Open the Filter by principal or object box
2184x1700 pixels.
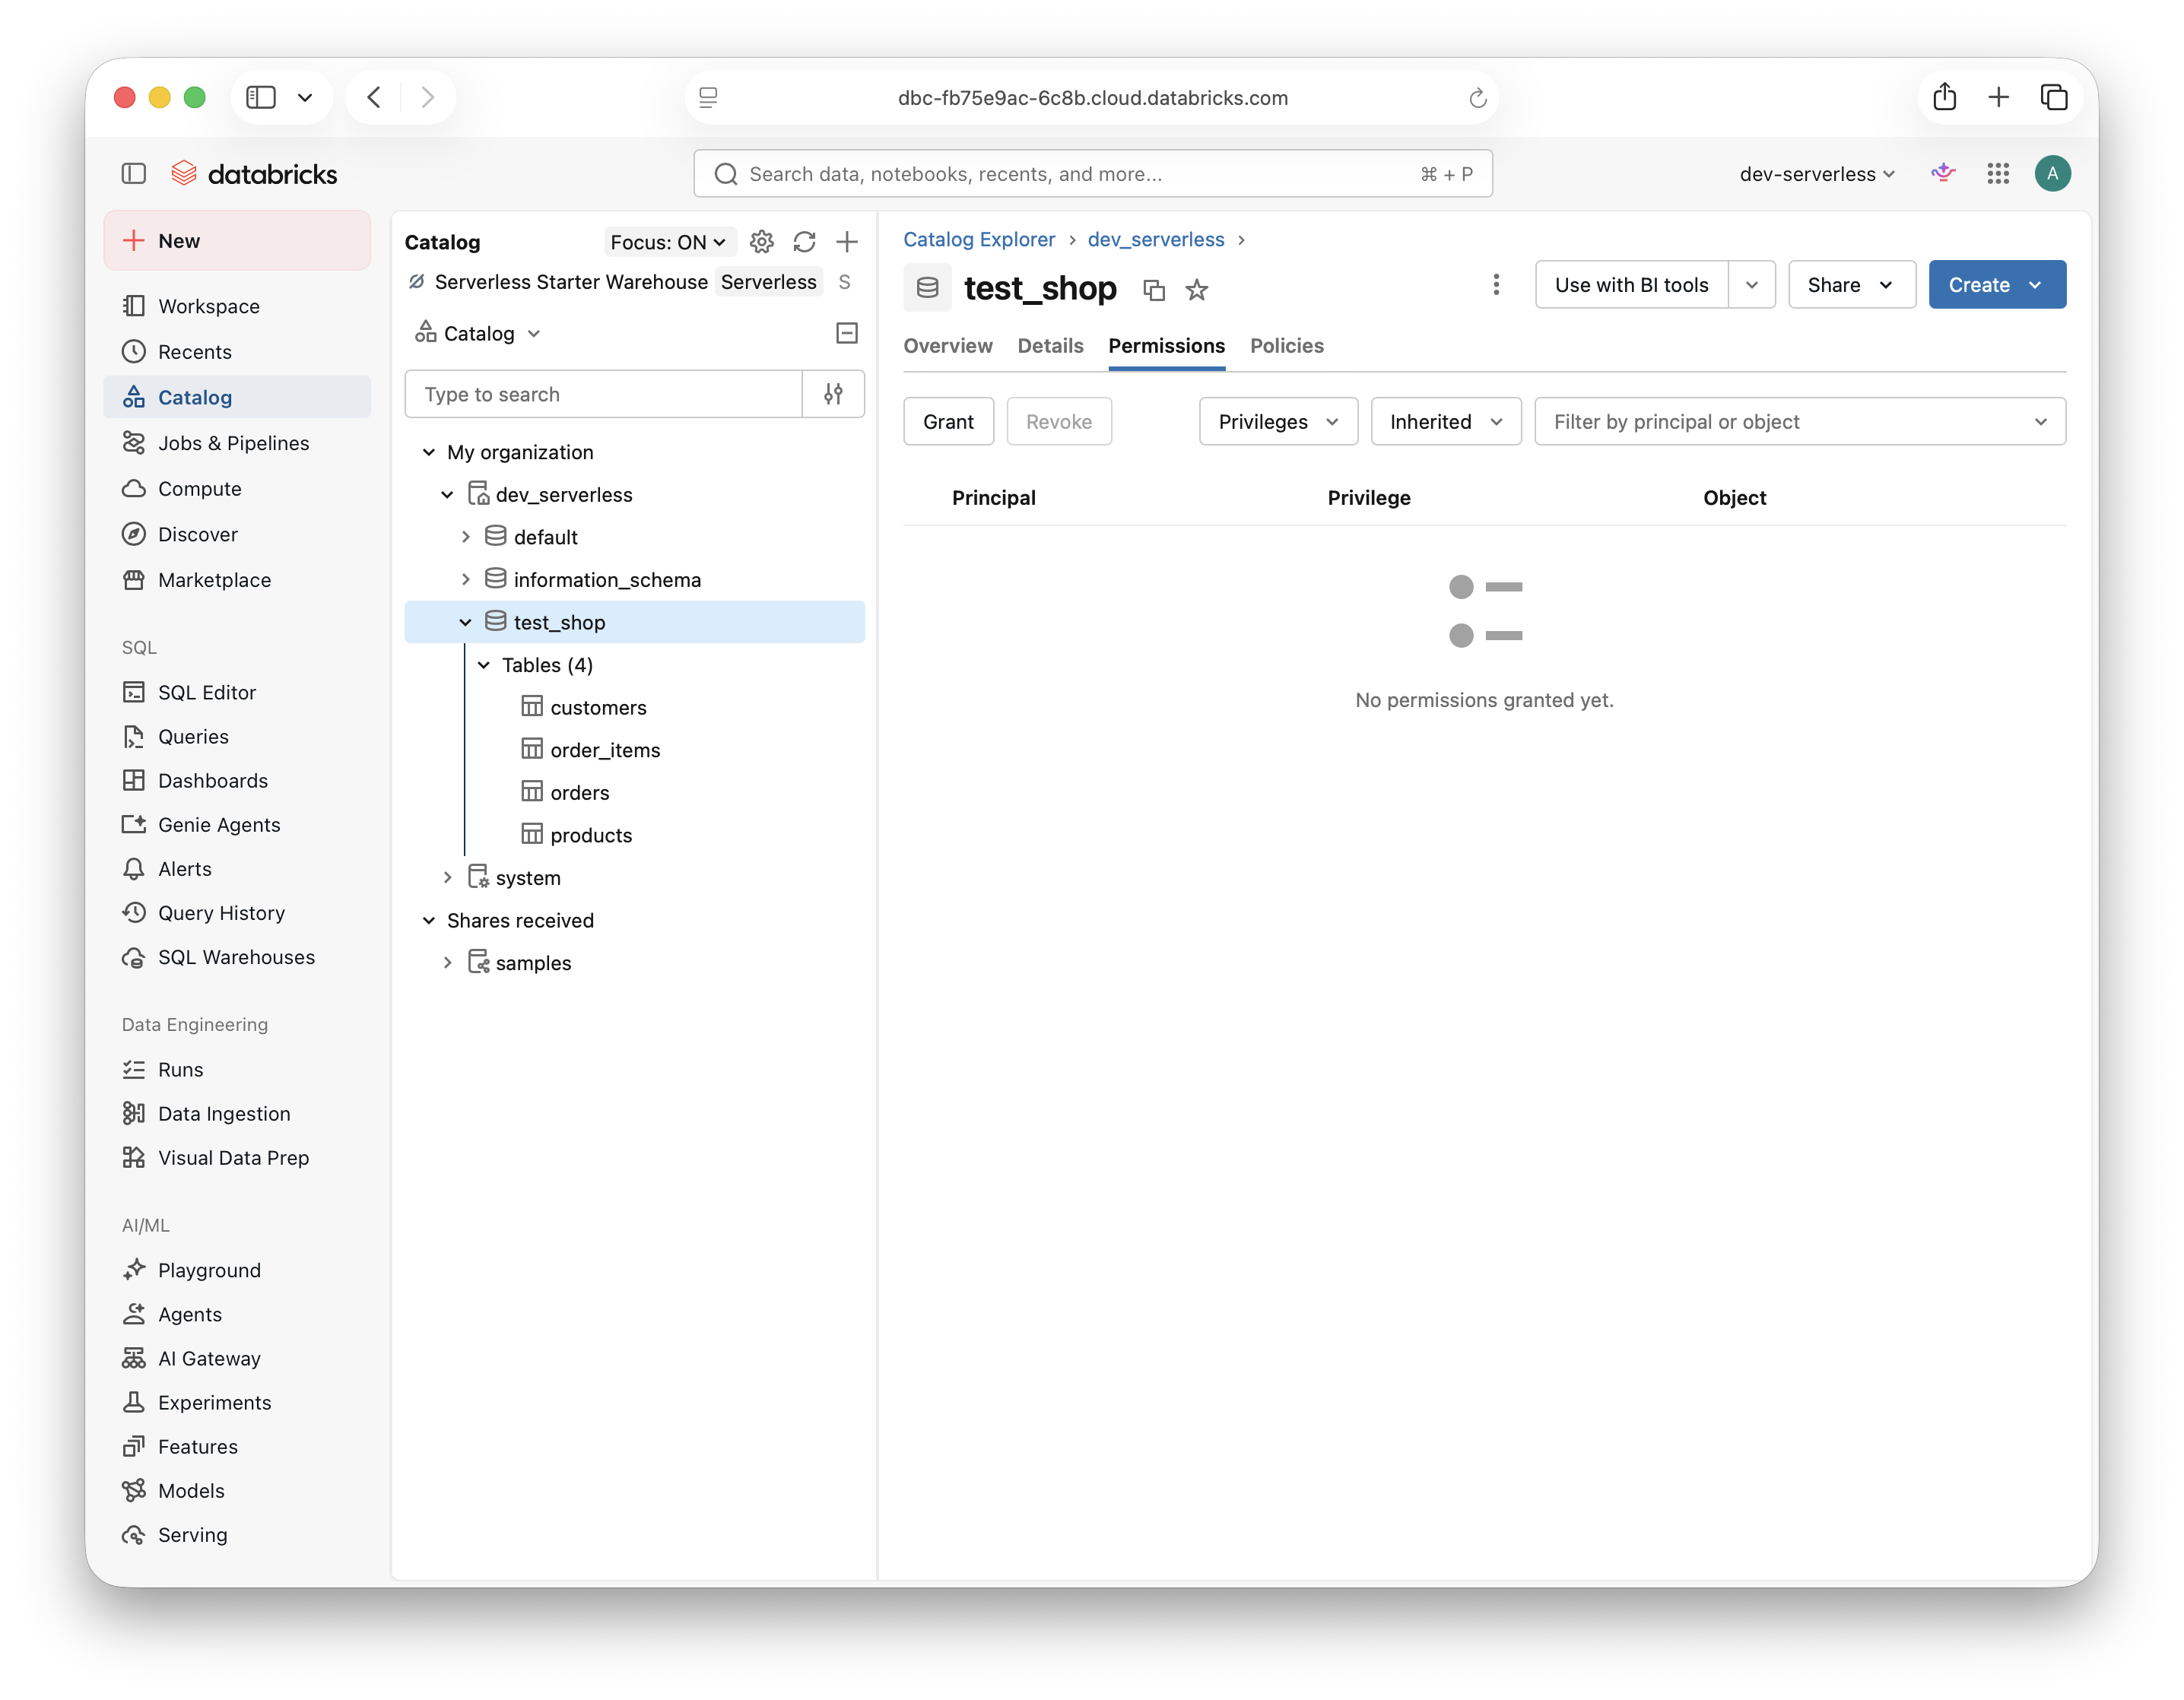coord(1799,421)
